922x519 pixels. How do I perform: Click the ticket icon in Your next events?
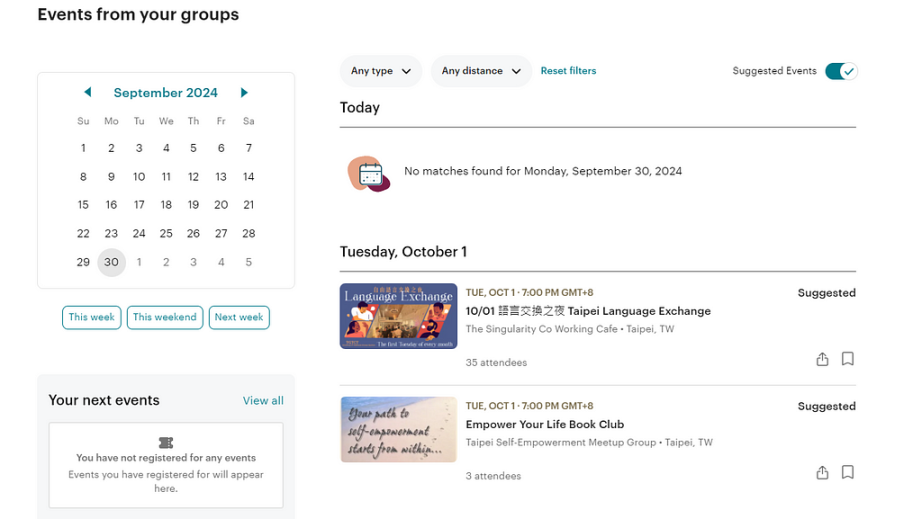(x=166, y=443)
